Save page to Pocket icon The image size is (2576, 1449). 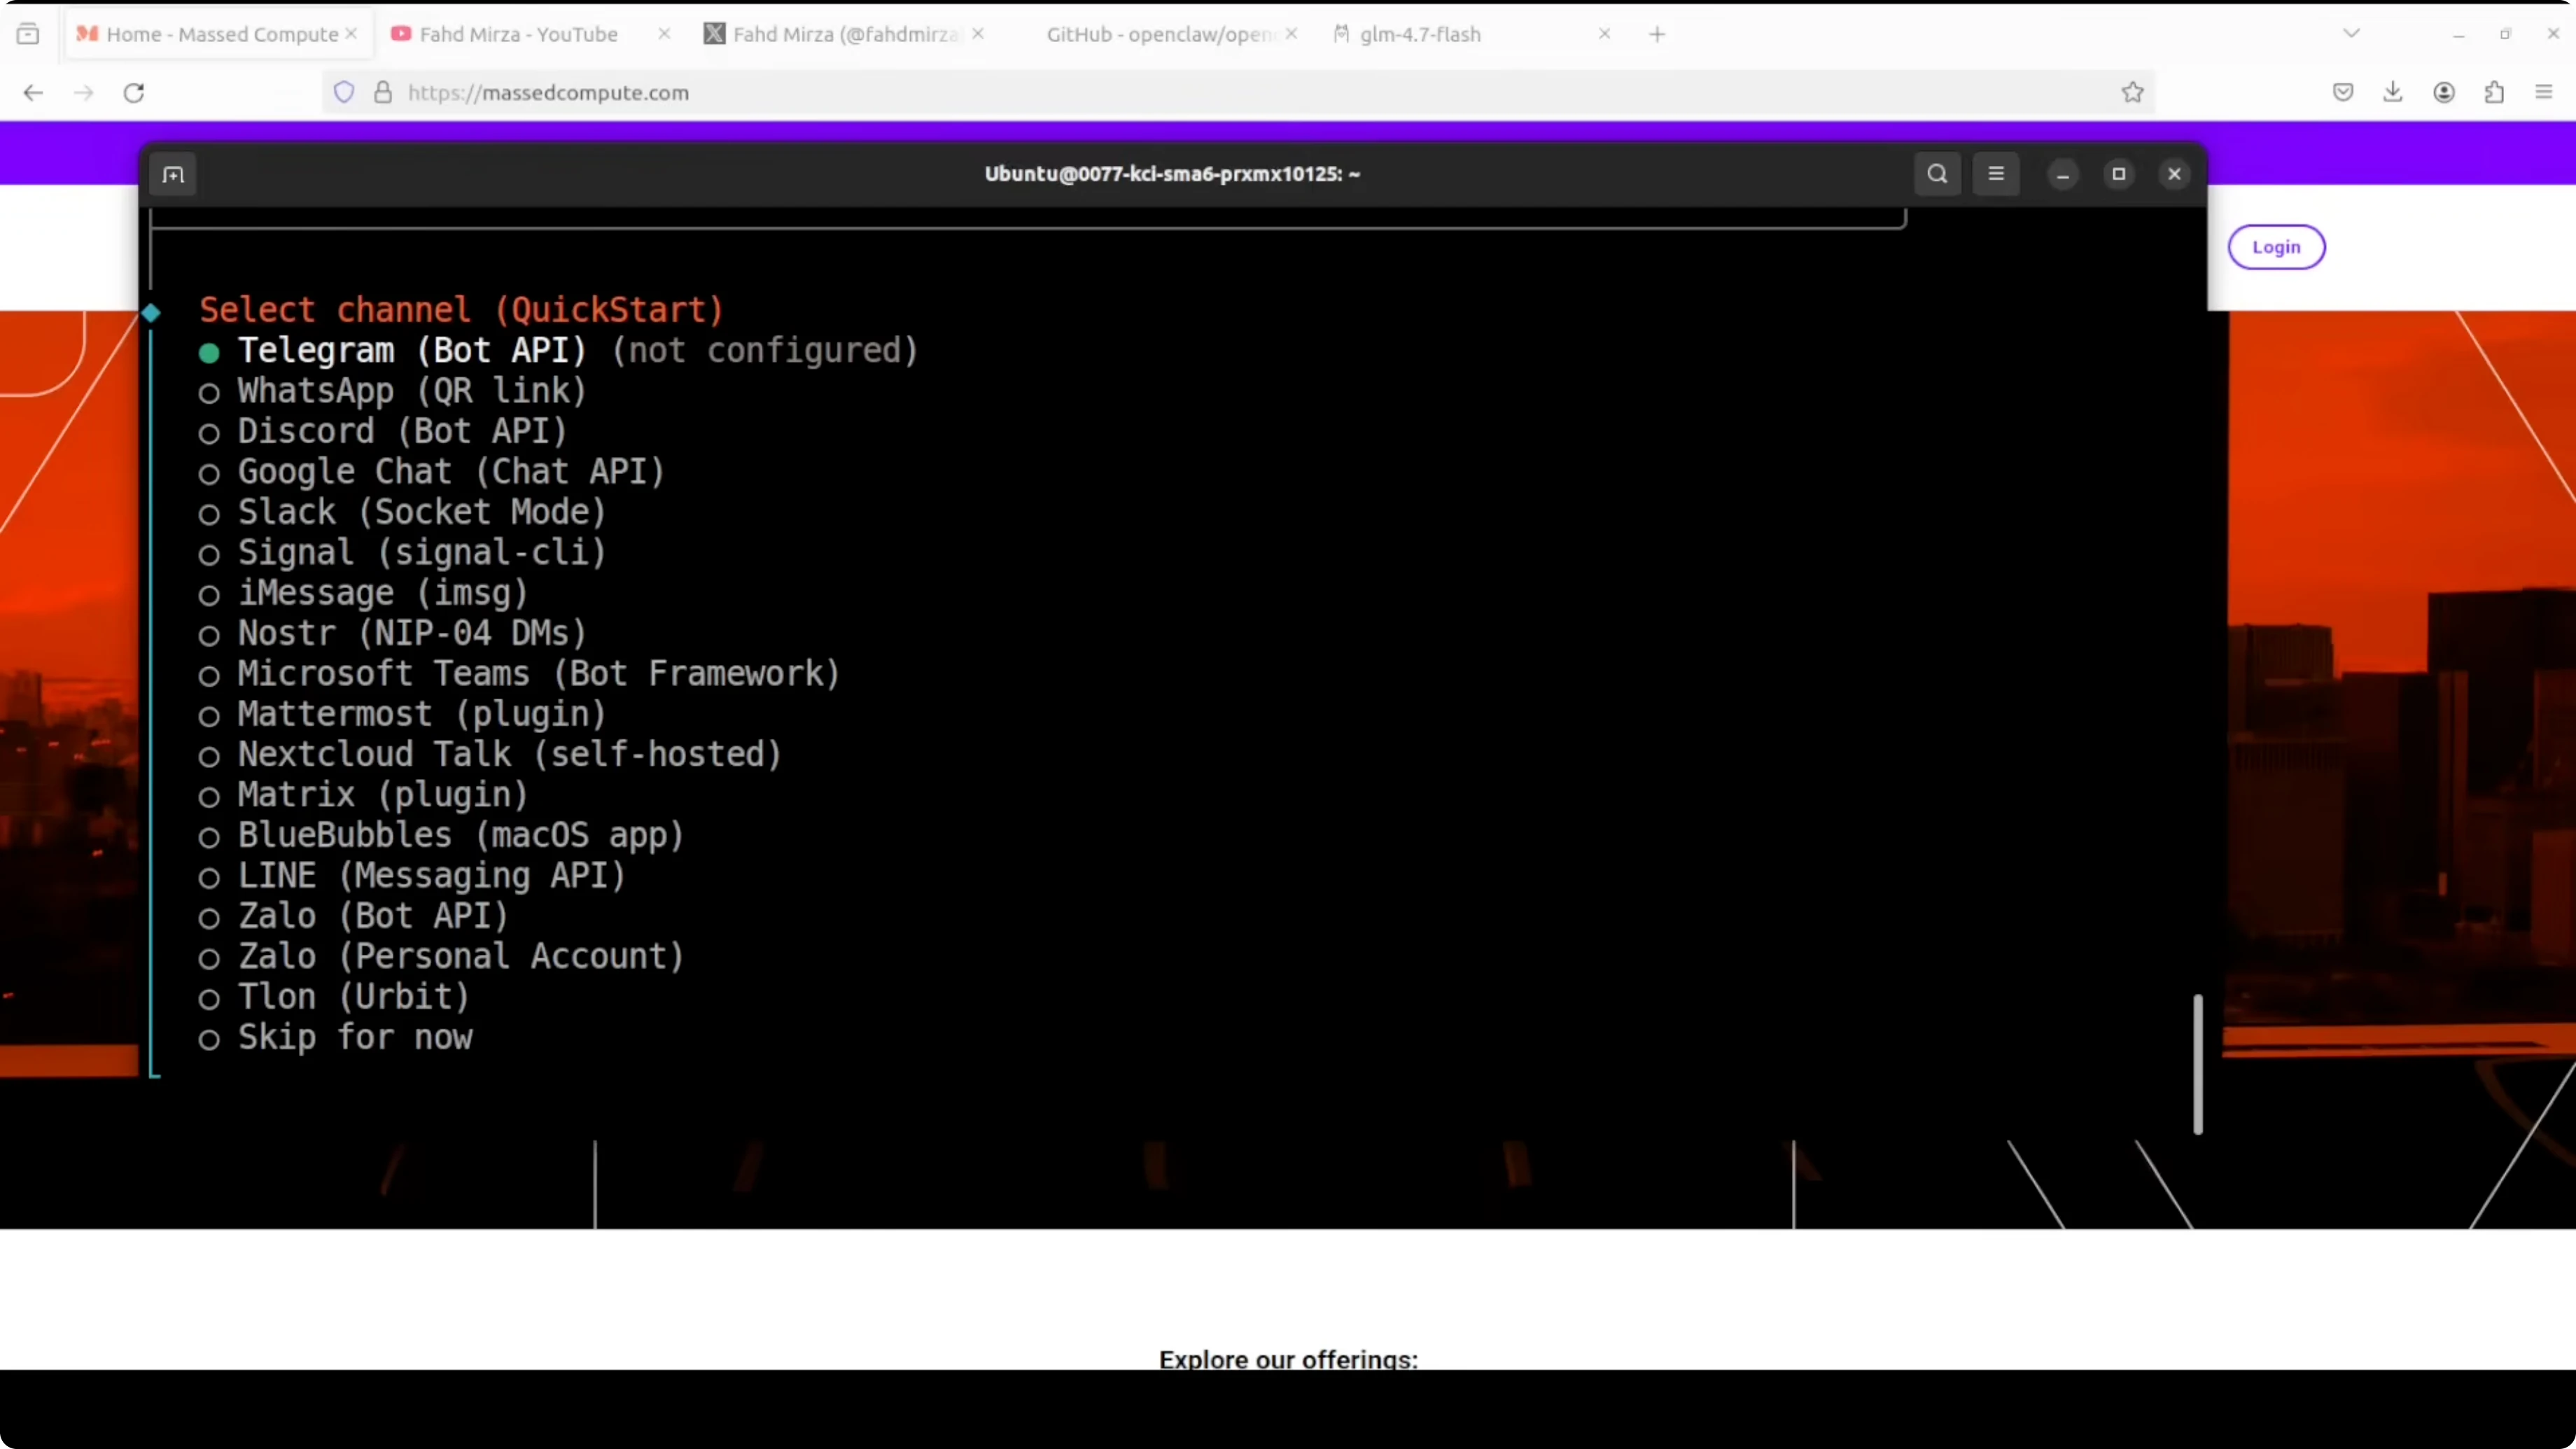click(2343, 92)
